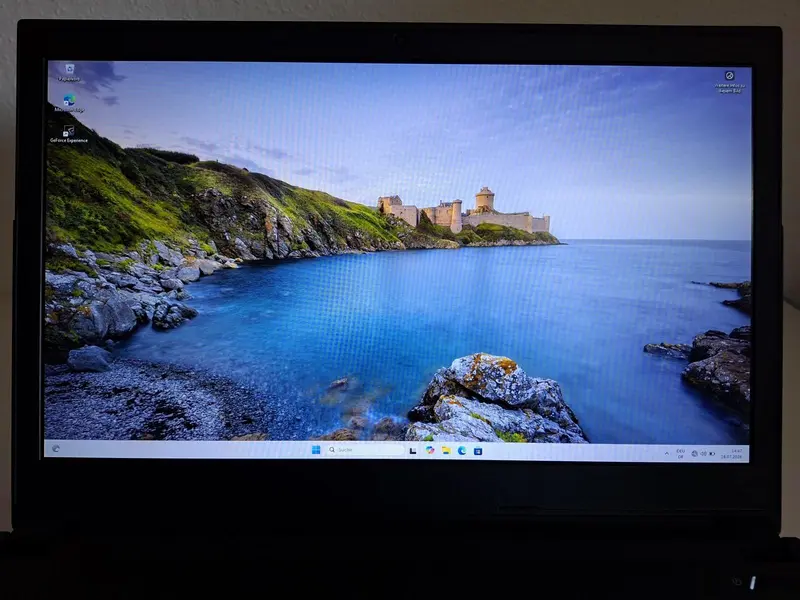The image size is (800, 600).
Task: Launch Microsoft Edge from the taskbar
Action: click(462, 451)
